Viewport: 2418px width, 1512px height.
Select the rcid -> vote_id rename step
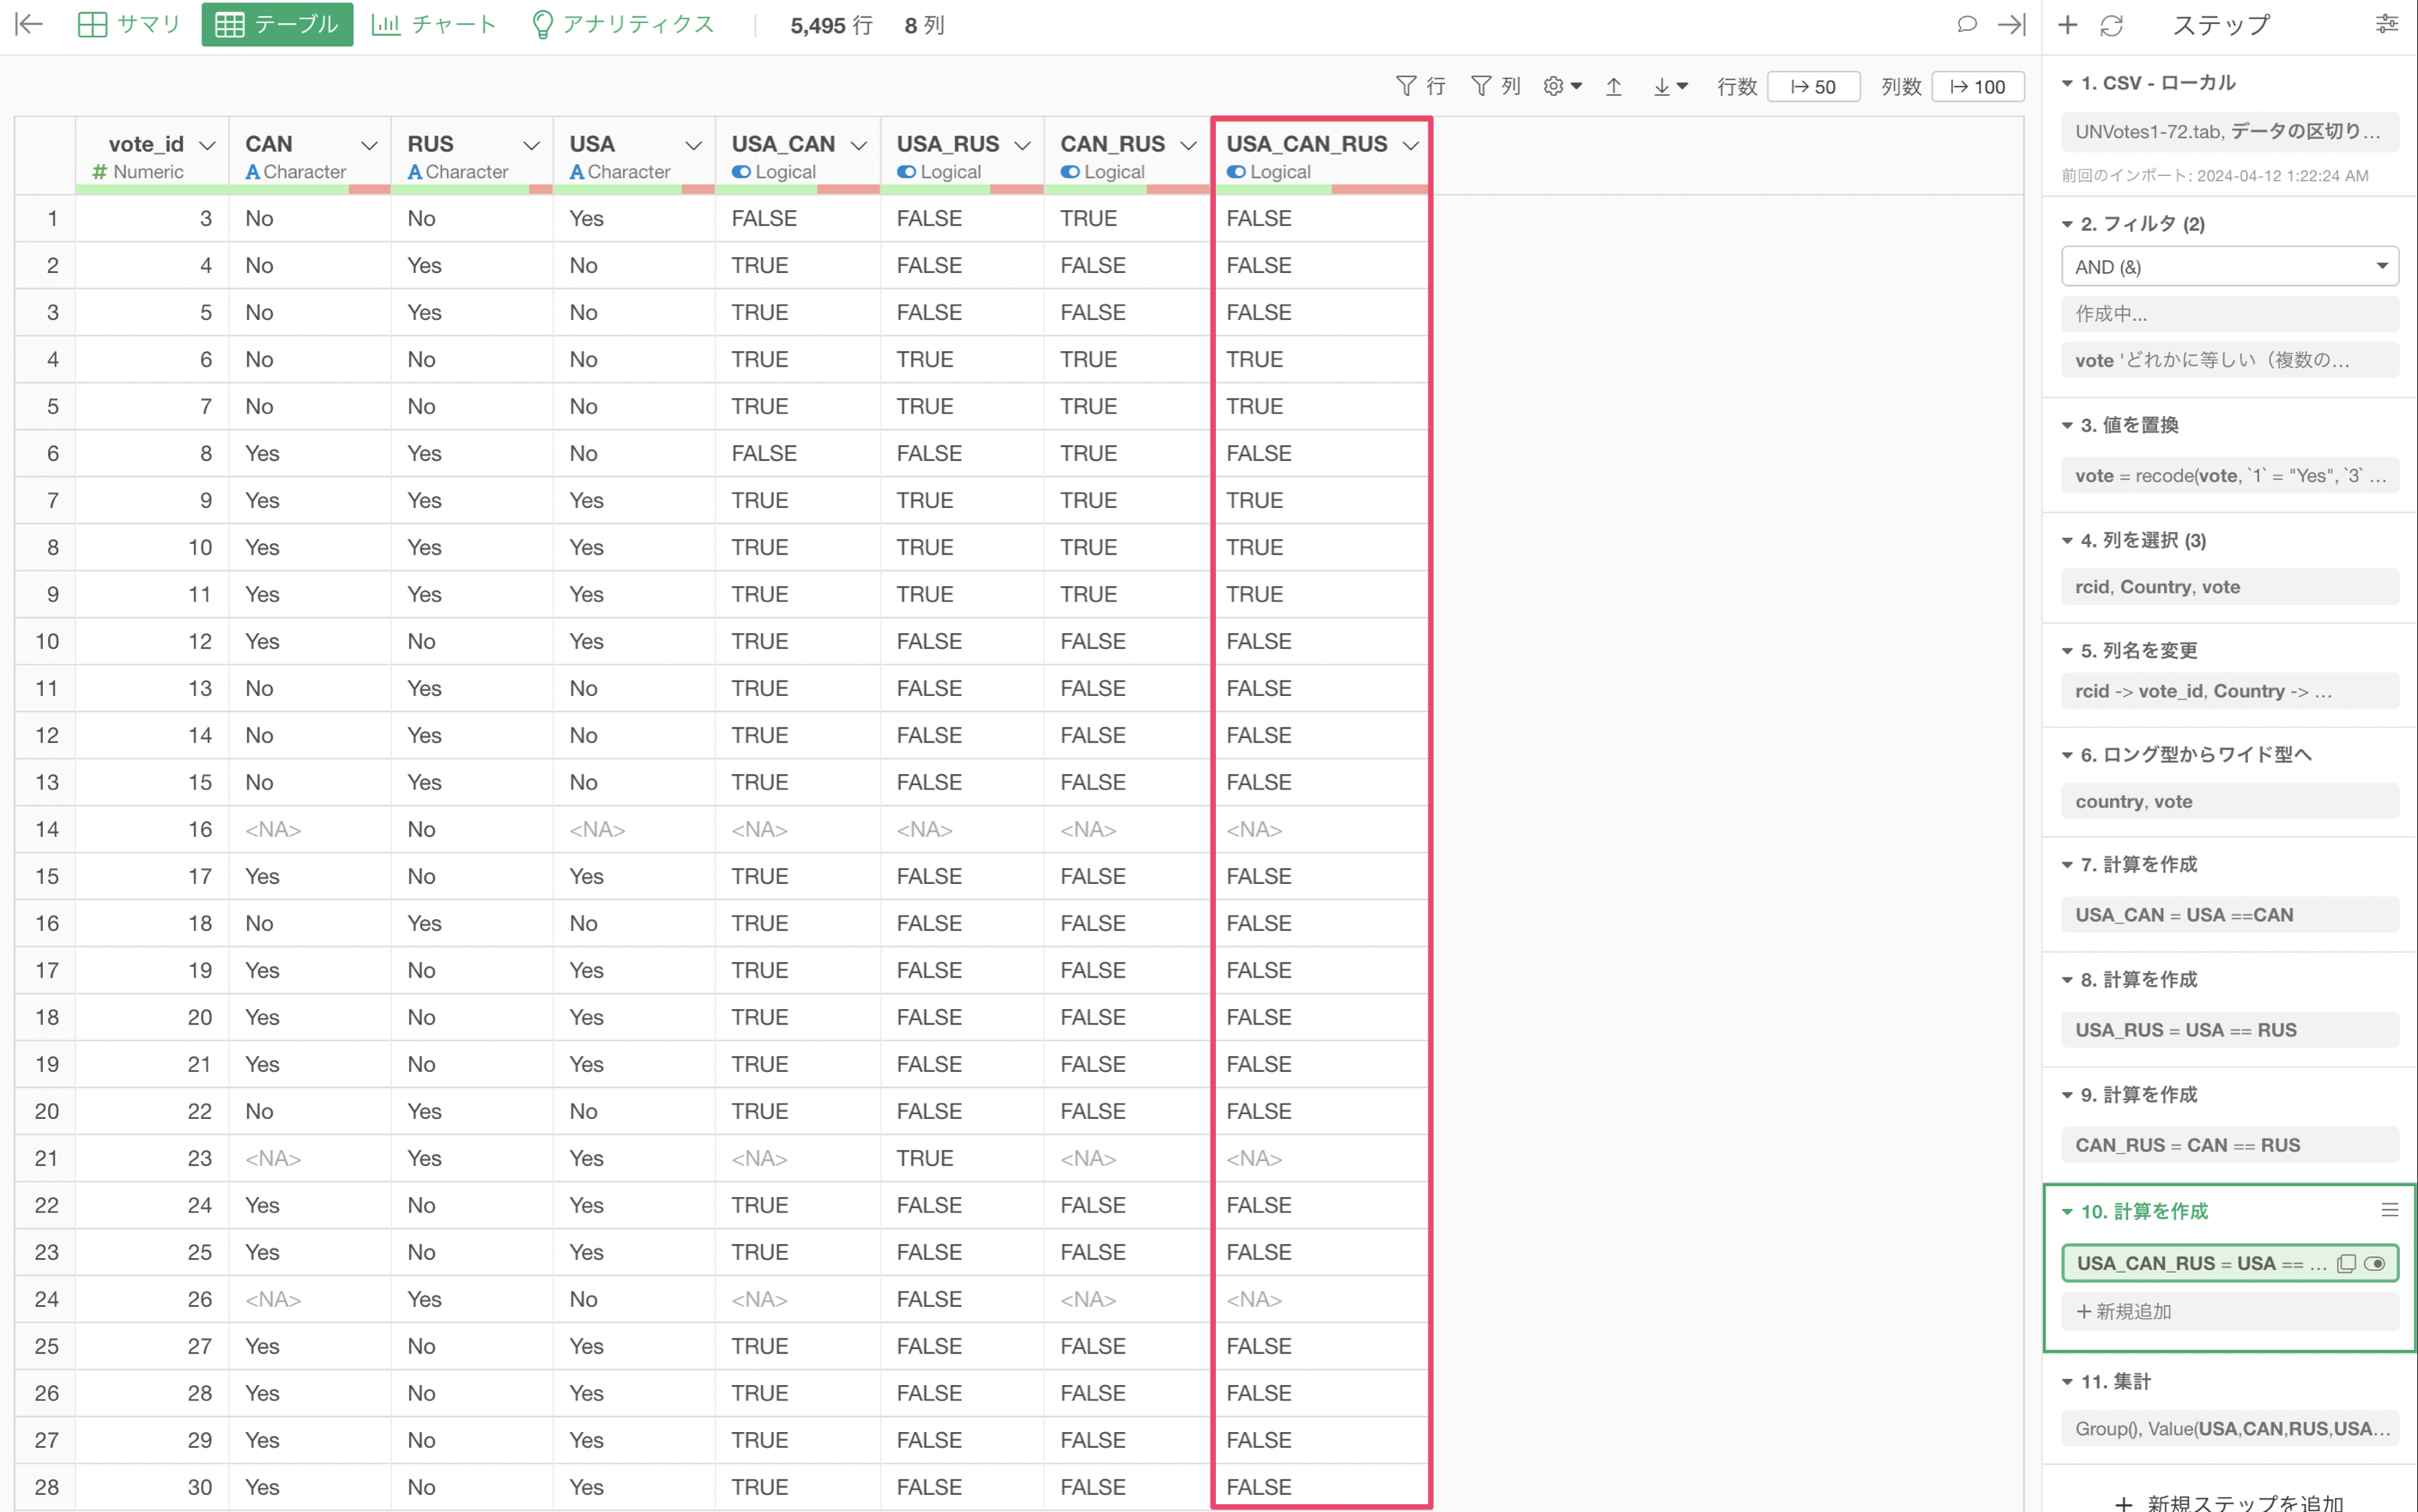[2229, 691]
